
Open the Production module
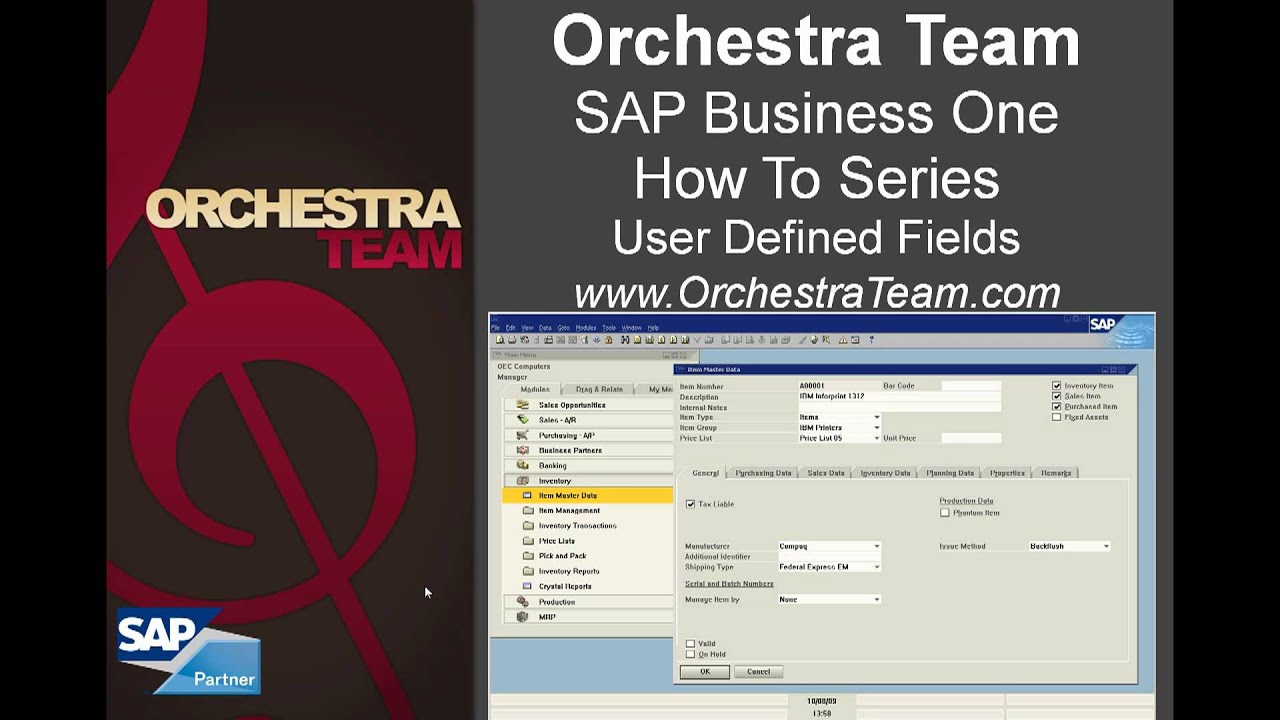click(588, 602)
